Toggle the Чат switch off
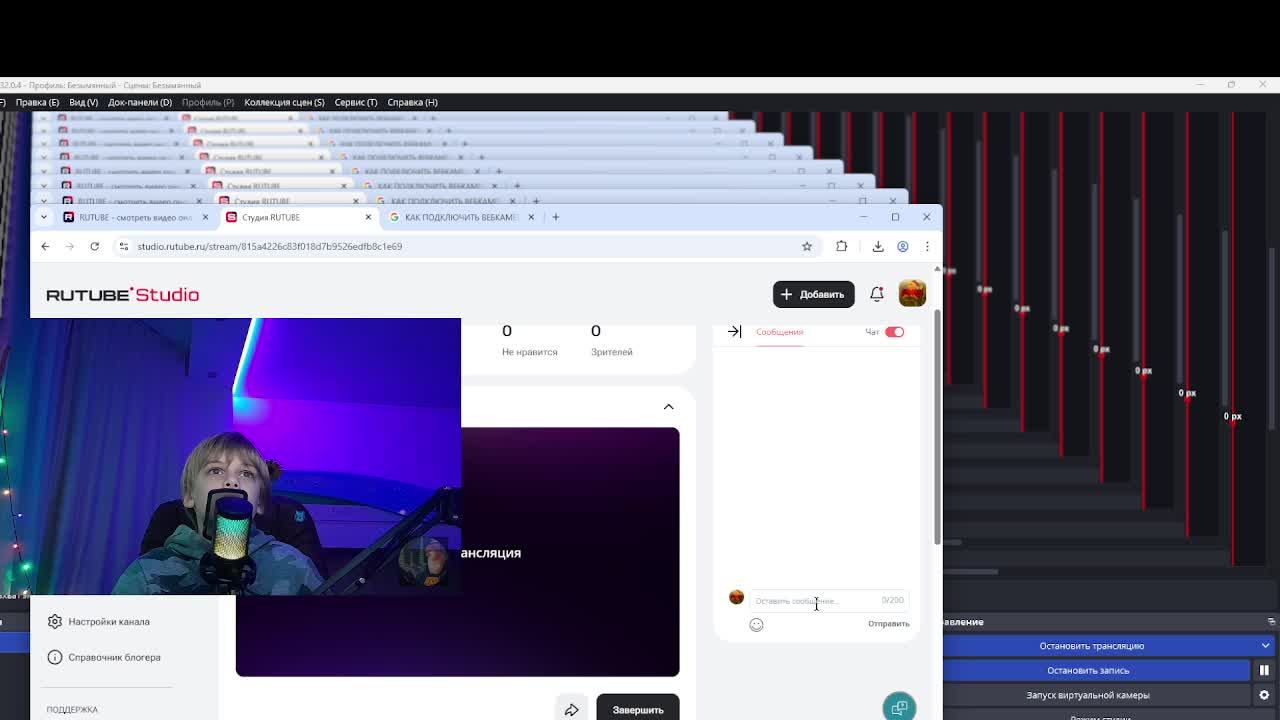The height and width of the screenshot is (720, 1280). point(894,332)
